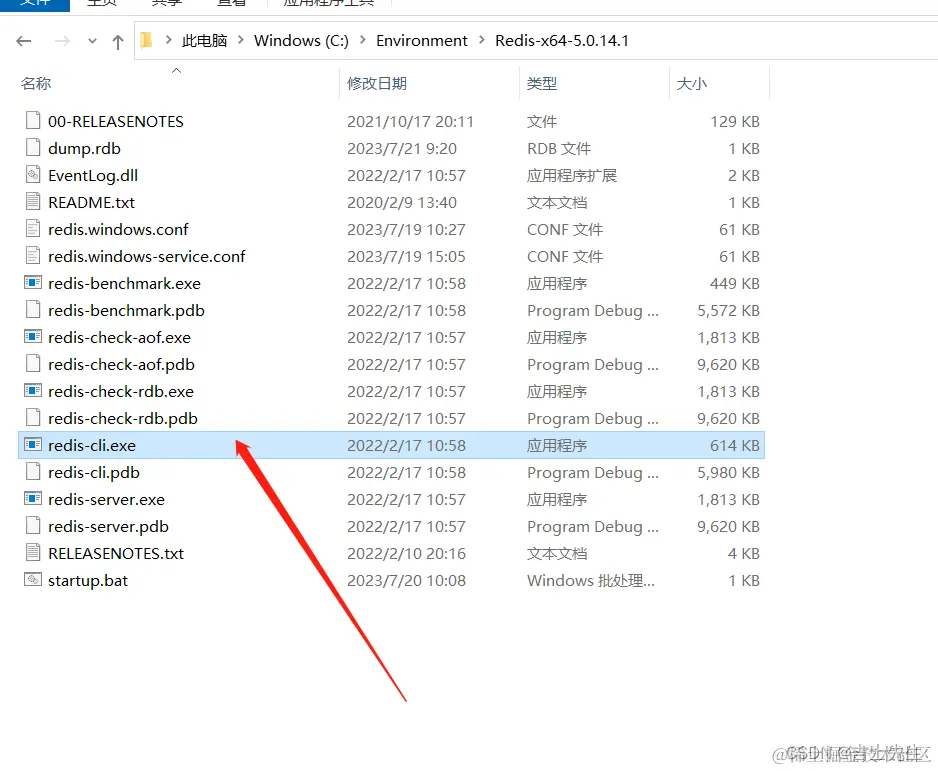Viewport: 938px width, 771px height.
Task: Click the 614 KB size cell
Action: pyautogui.click(x=735, y=446)
